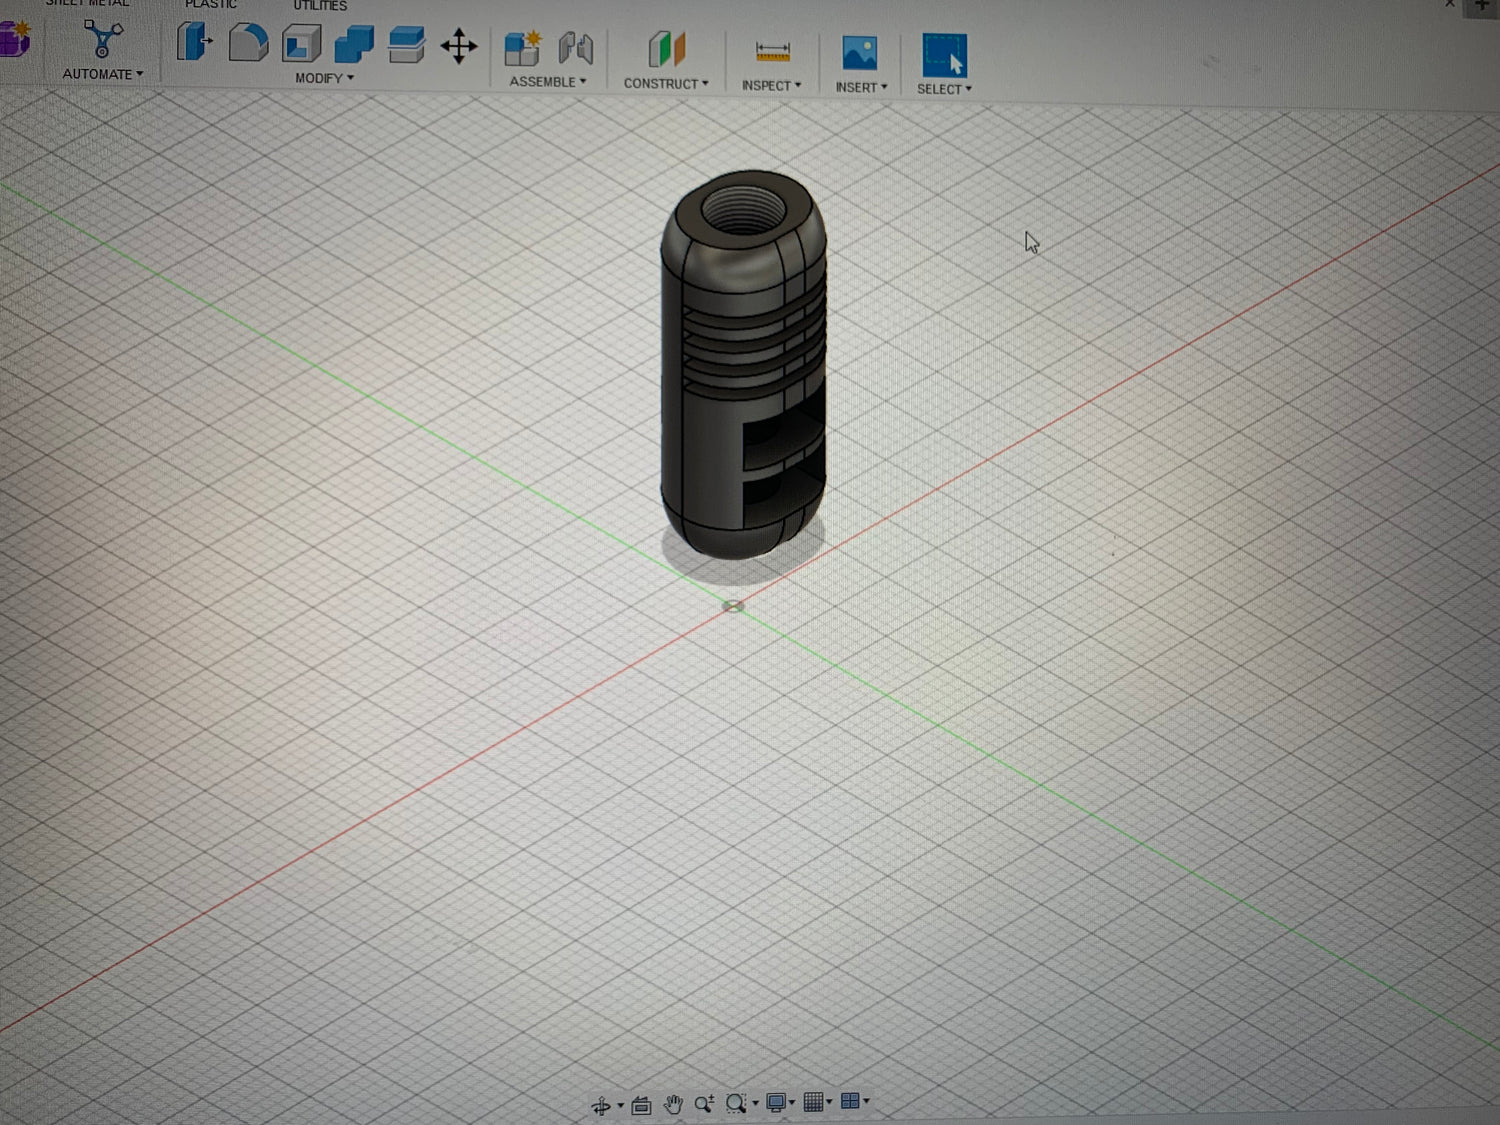Screen dimensions: 1500x1125
Task: Click the Look At icon
Action: pos(641,1105)
